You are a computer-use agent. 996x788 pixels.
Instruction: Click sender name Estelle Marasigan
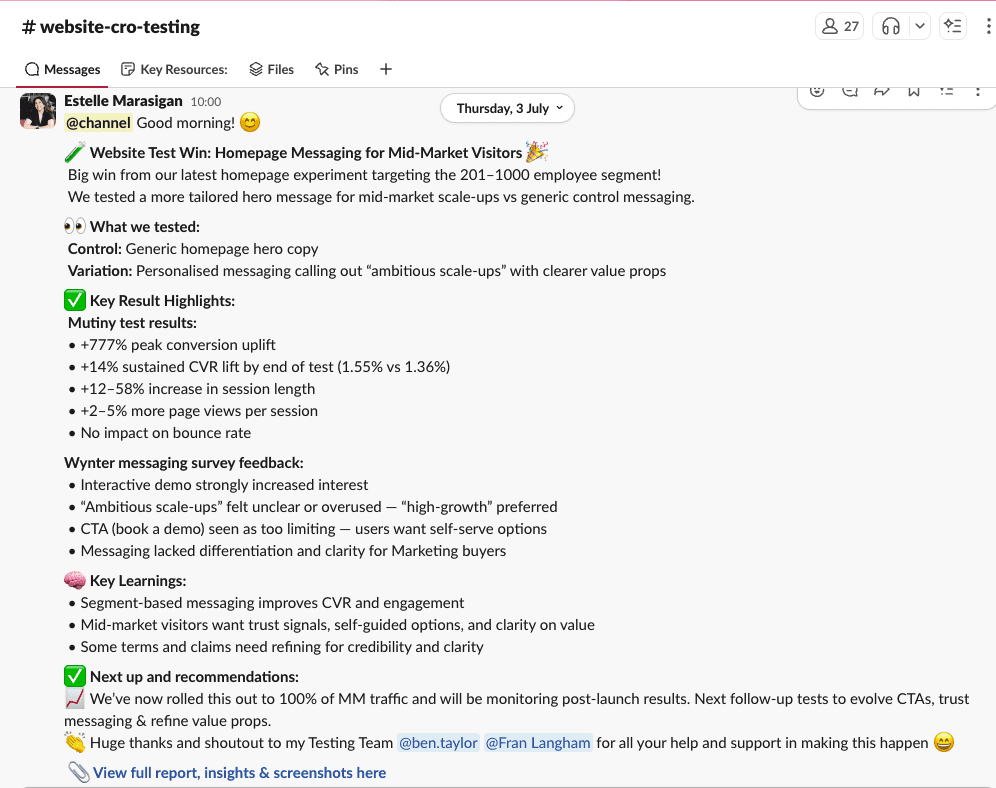click(x=123, y=101)
